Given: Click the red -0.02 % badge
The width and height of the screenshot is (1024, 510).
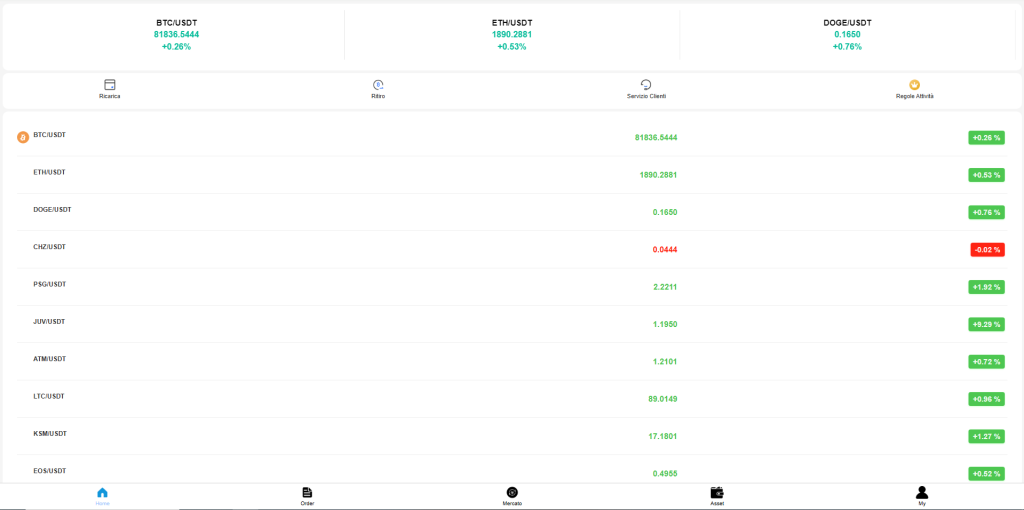Looking at the screenshot, I should point(987,249).
